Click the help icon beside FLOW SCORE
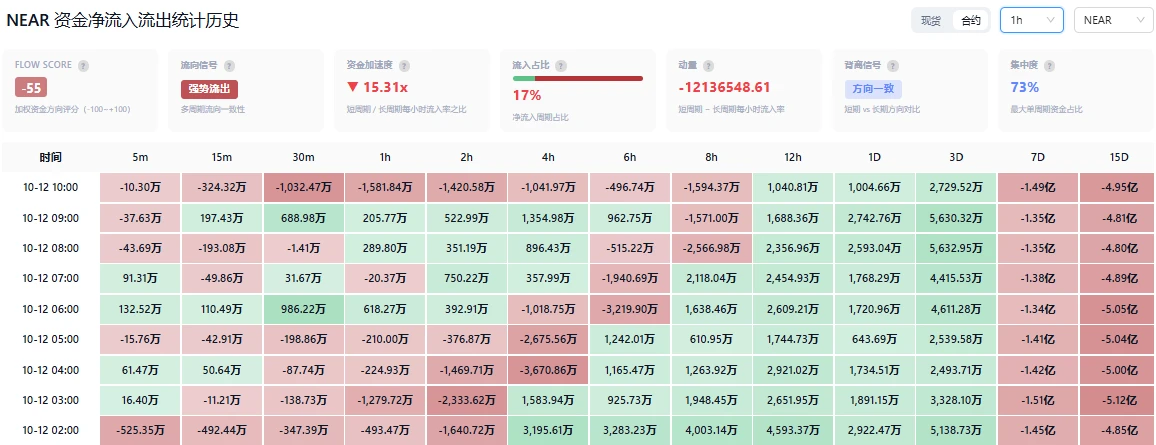The width and height of the screenshot is (1156, 445). click(x=83, y=66)
